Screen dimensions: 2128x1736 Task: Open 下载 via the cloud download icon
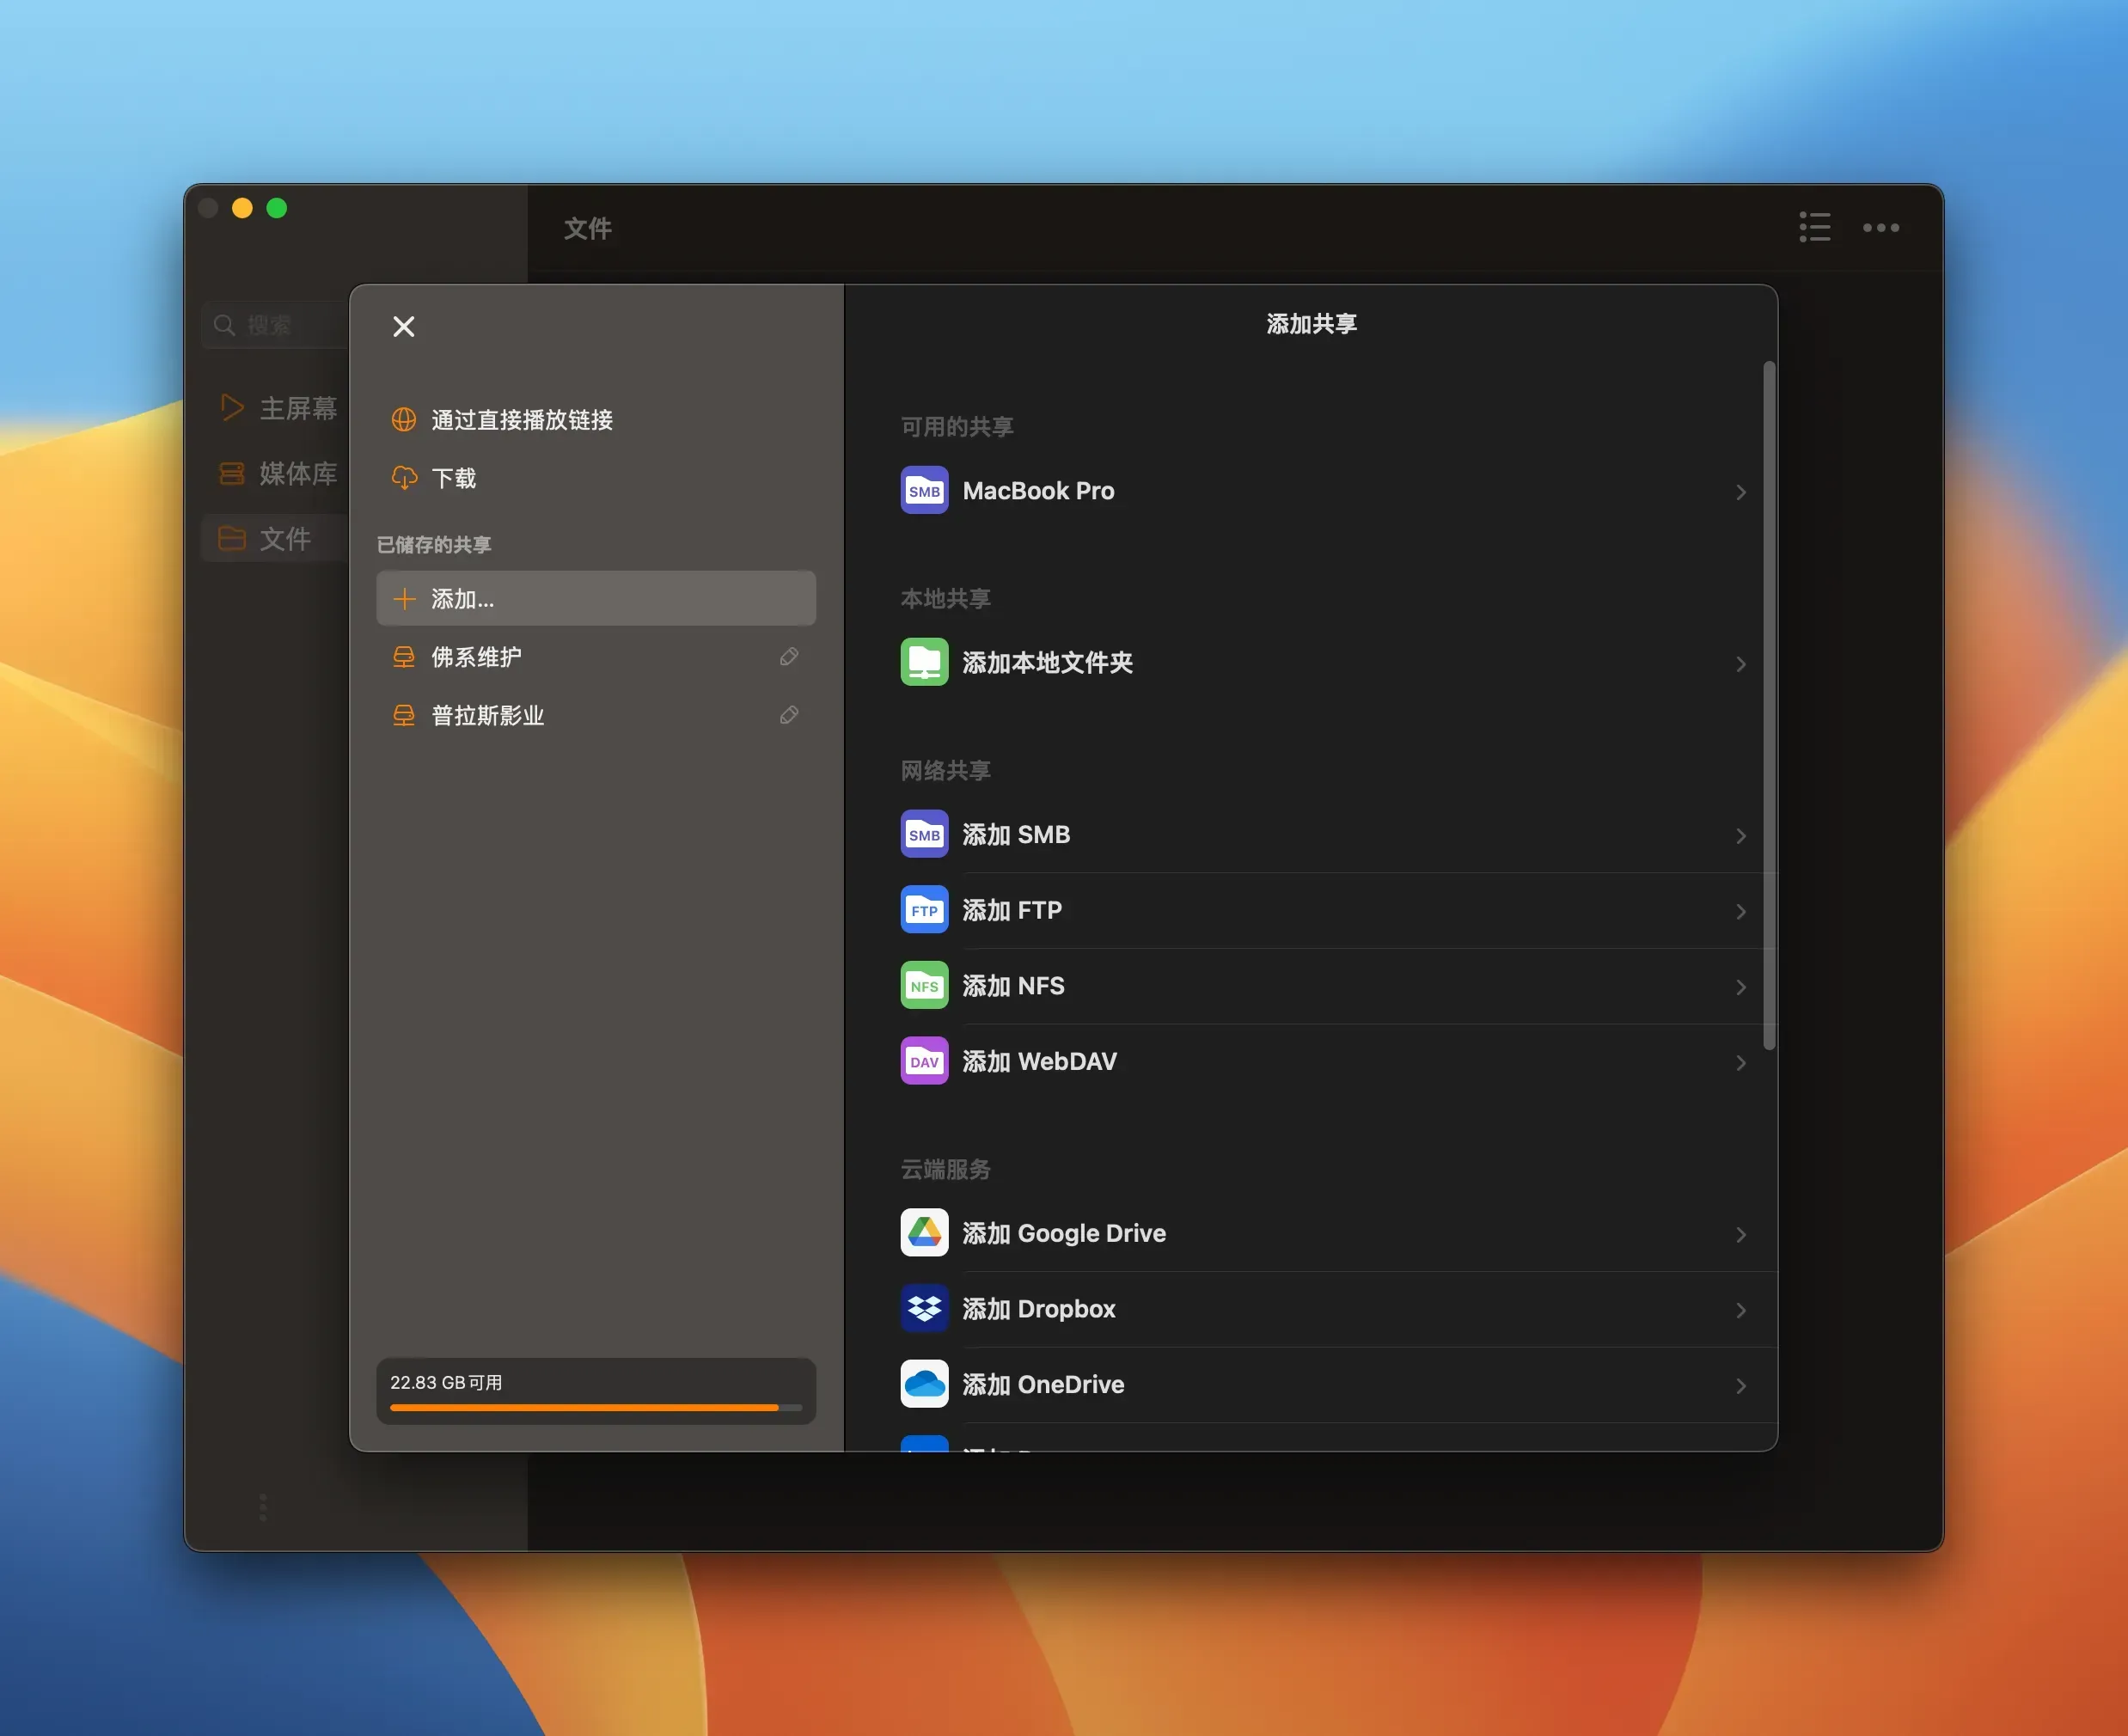click(x=404, y=478)
